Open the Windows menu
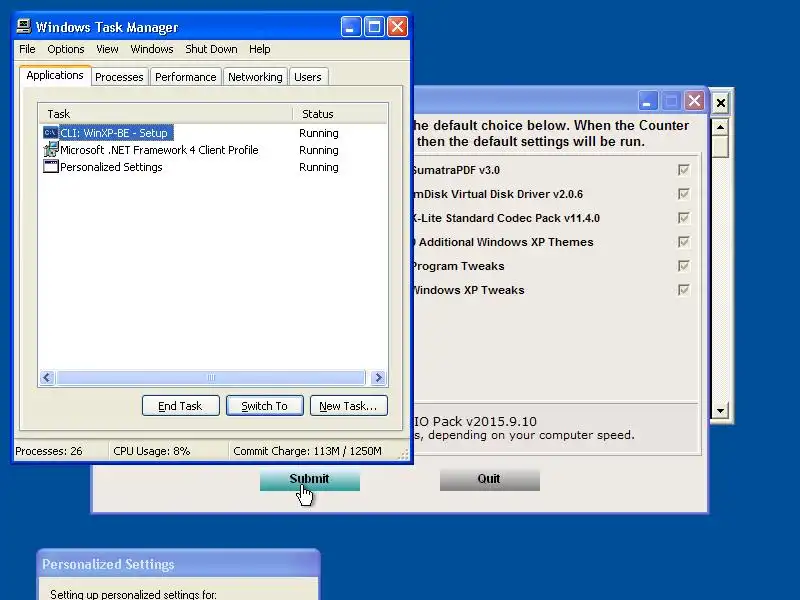 click(x=152, y=49)
